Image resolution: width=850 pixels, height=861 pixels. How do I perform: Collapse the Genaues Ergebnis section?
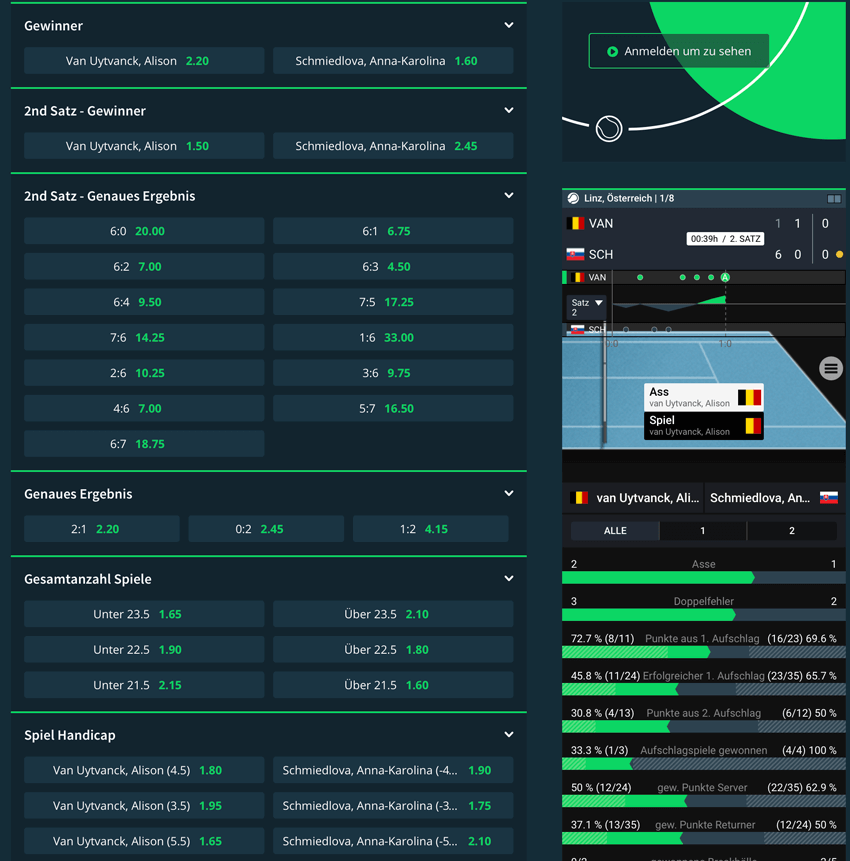pyautogui.click(x=509, y=494)
